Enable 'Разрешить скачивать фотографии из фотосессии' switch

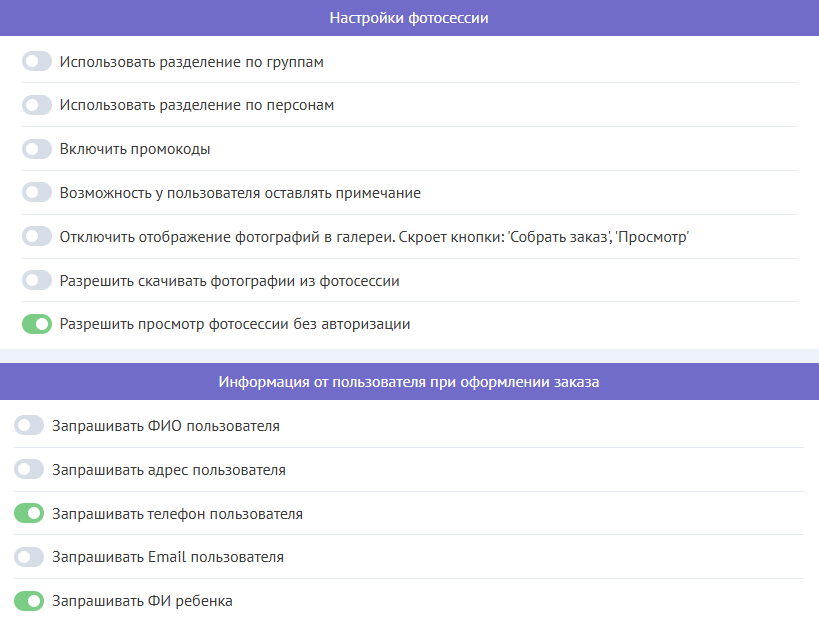tap(37, 281)
